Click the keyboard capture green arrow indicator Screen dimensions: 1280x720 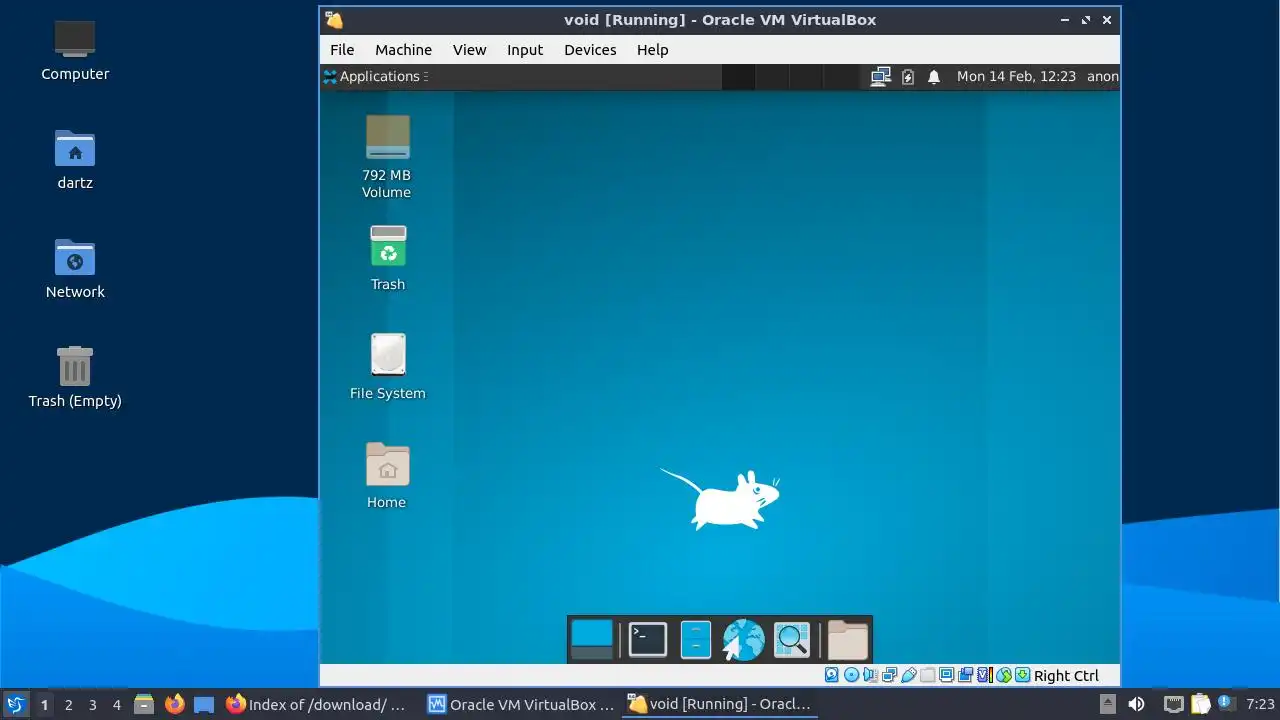tap(1023, 675)
